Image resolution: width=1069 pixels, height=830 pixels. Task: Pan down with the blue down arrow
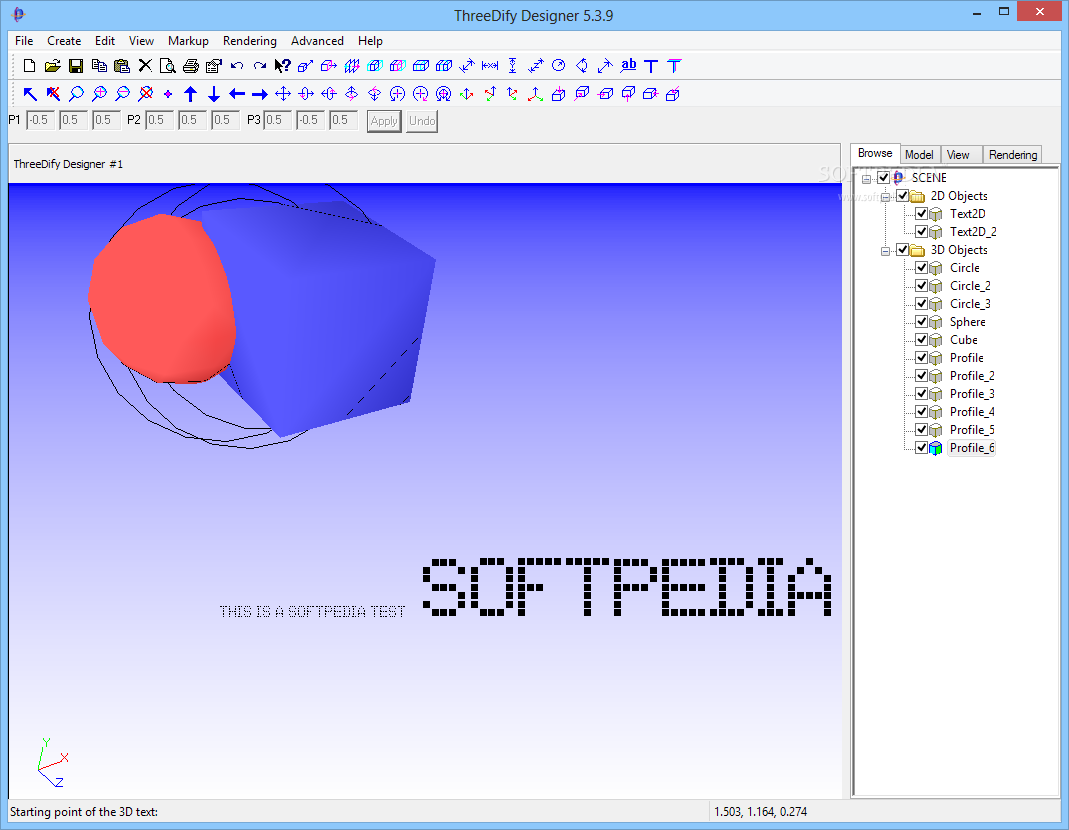pos(214,94)
